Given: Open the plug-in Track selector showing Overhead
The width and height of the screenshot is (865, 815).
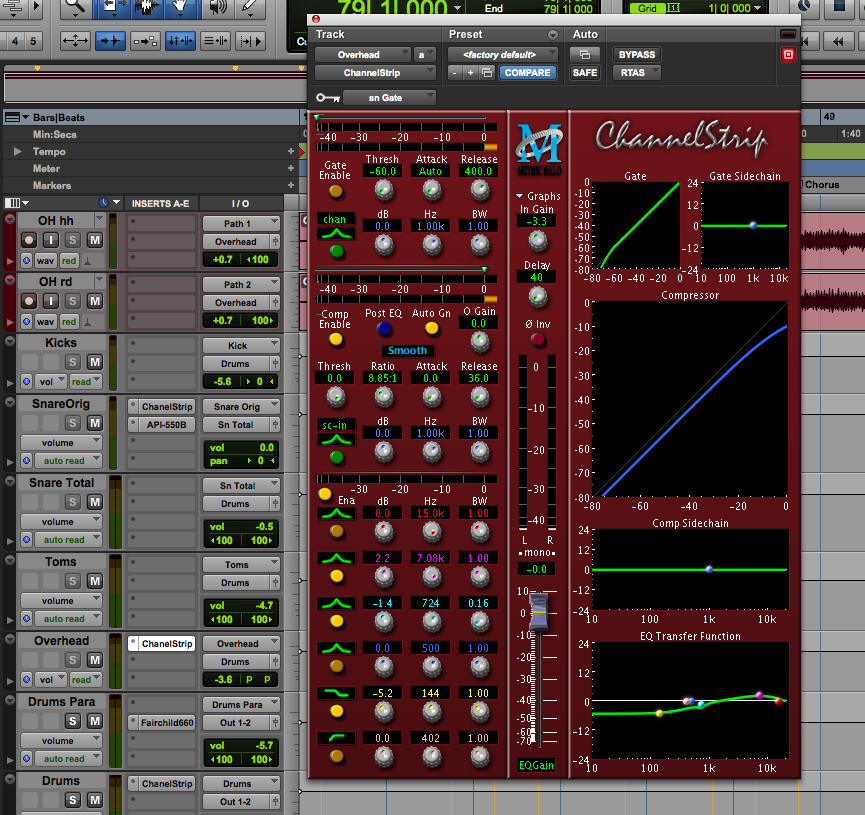Looking at the screenshot, I should tap(363, 55).
